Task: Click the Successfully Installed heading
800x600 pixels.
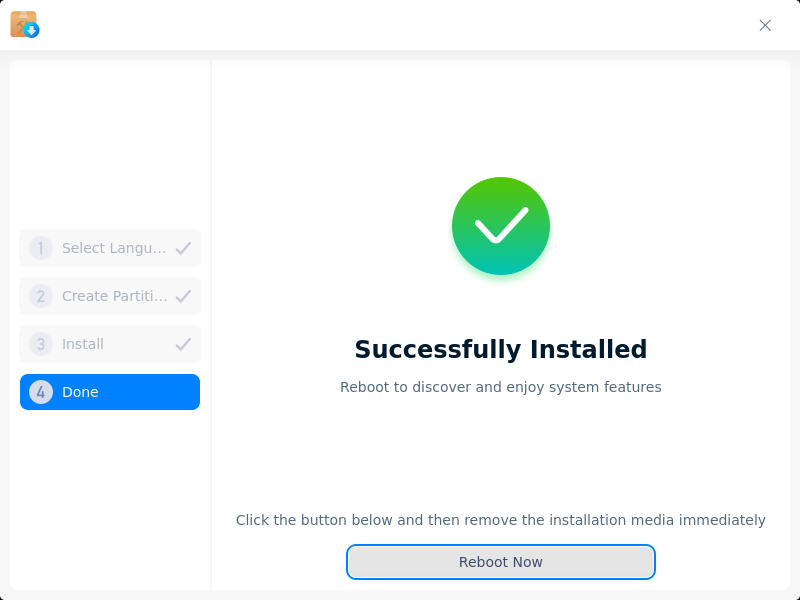Action: [501, 349]
